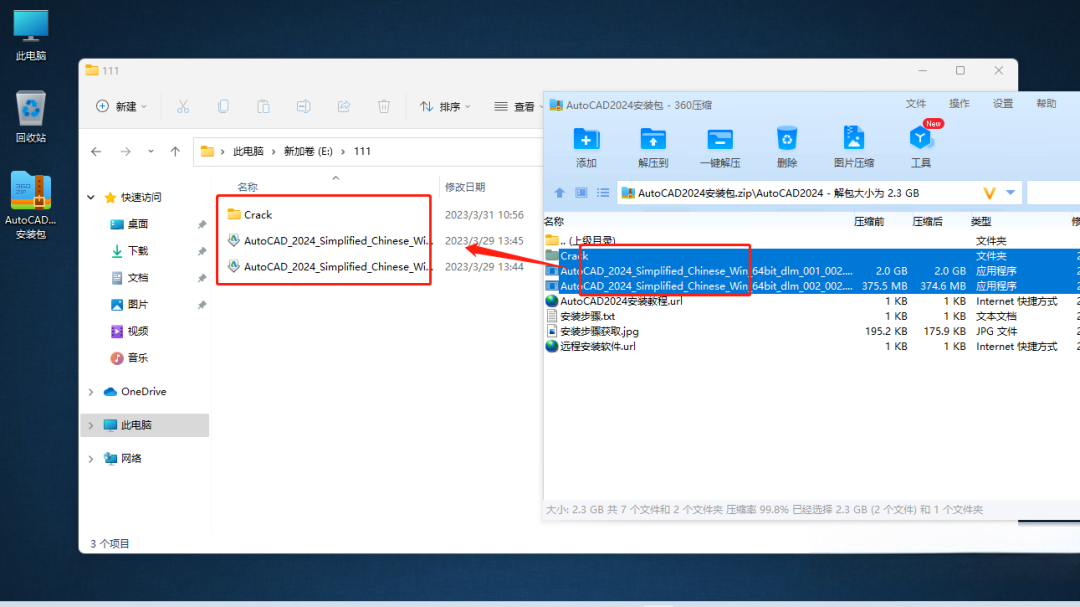Click 新加卷 (E:) breadcrumb segment
Screen dimensions: 1080x607
[308, 152]
